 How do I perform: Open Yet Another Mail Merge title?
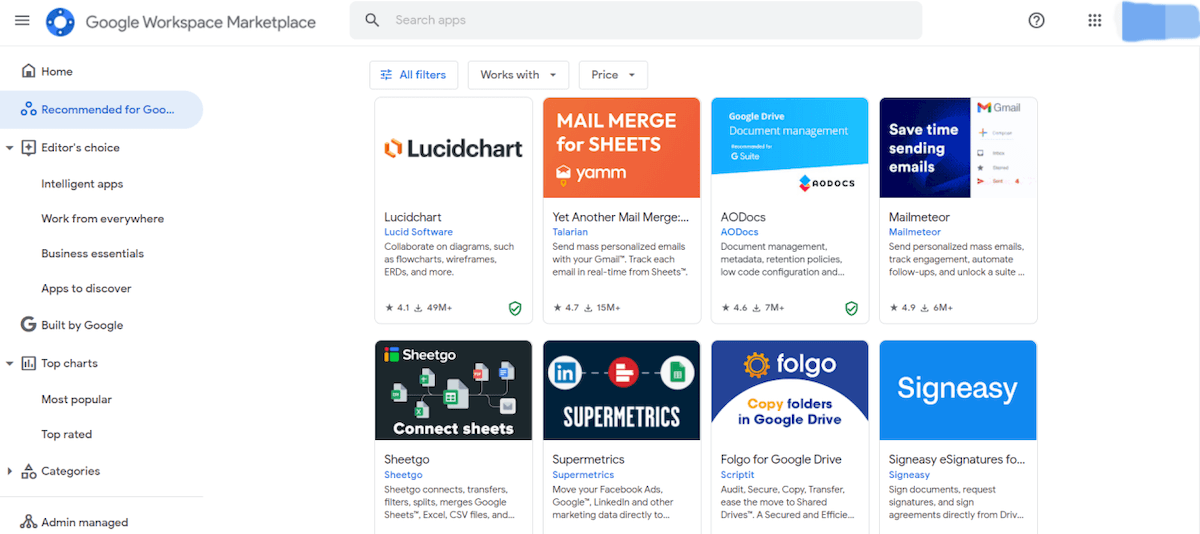point(621,217)
